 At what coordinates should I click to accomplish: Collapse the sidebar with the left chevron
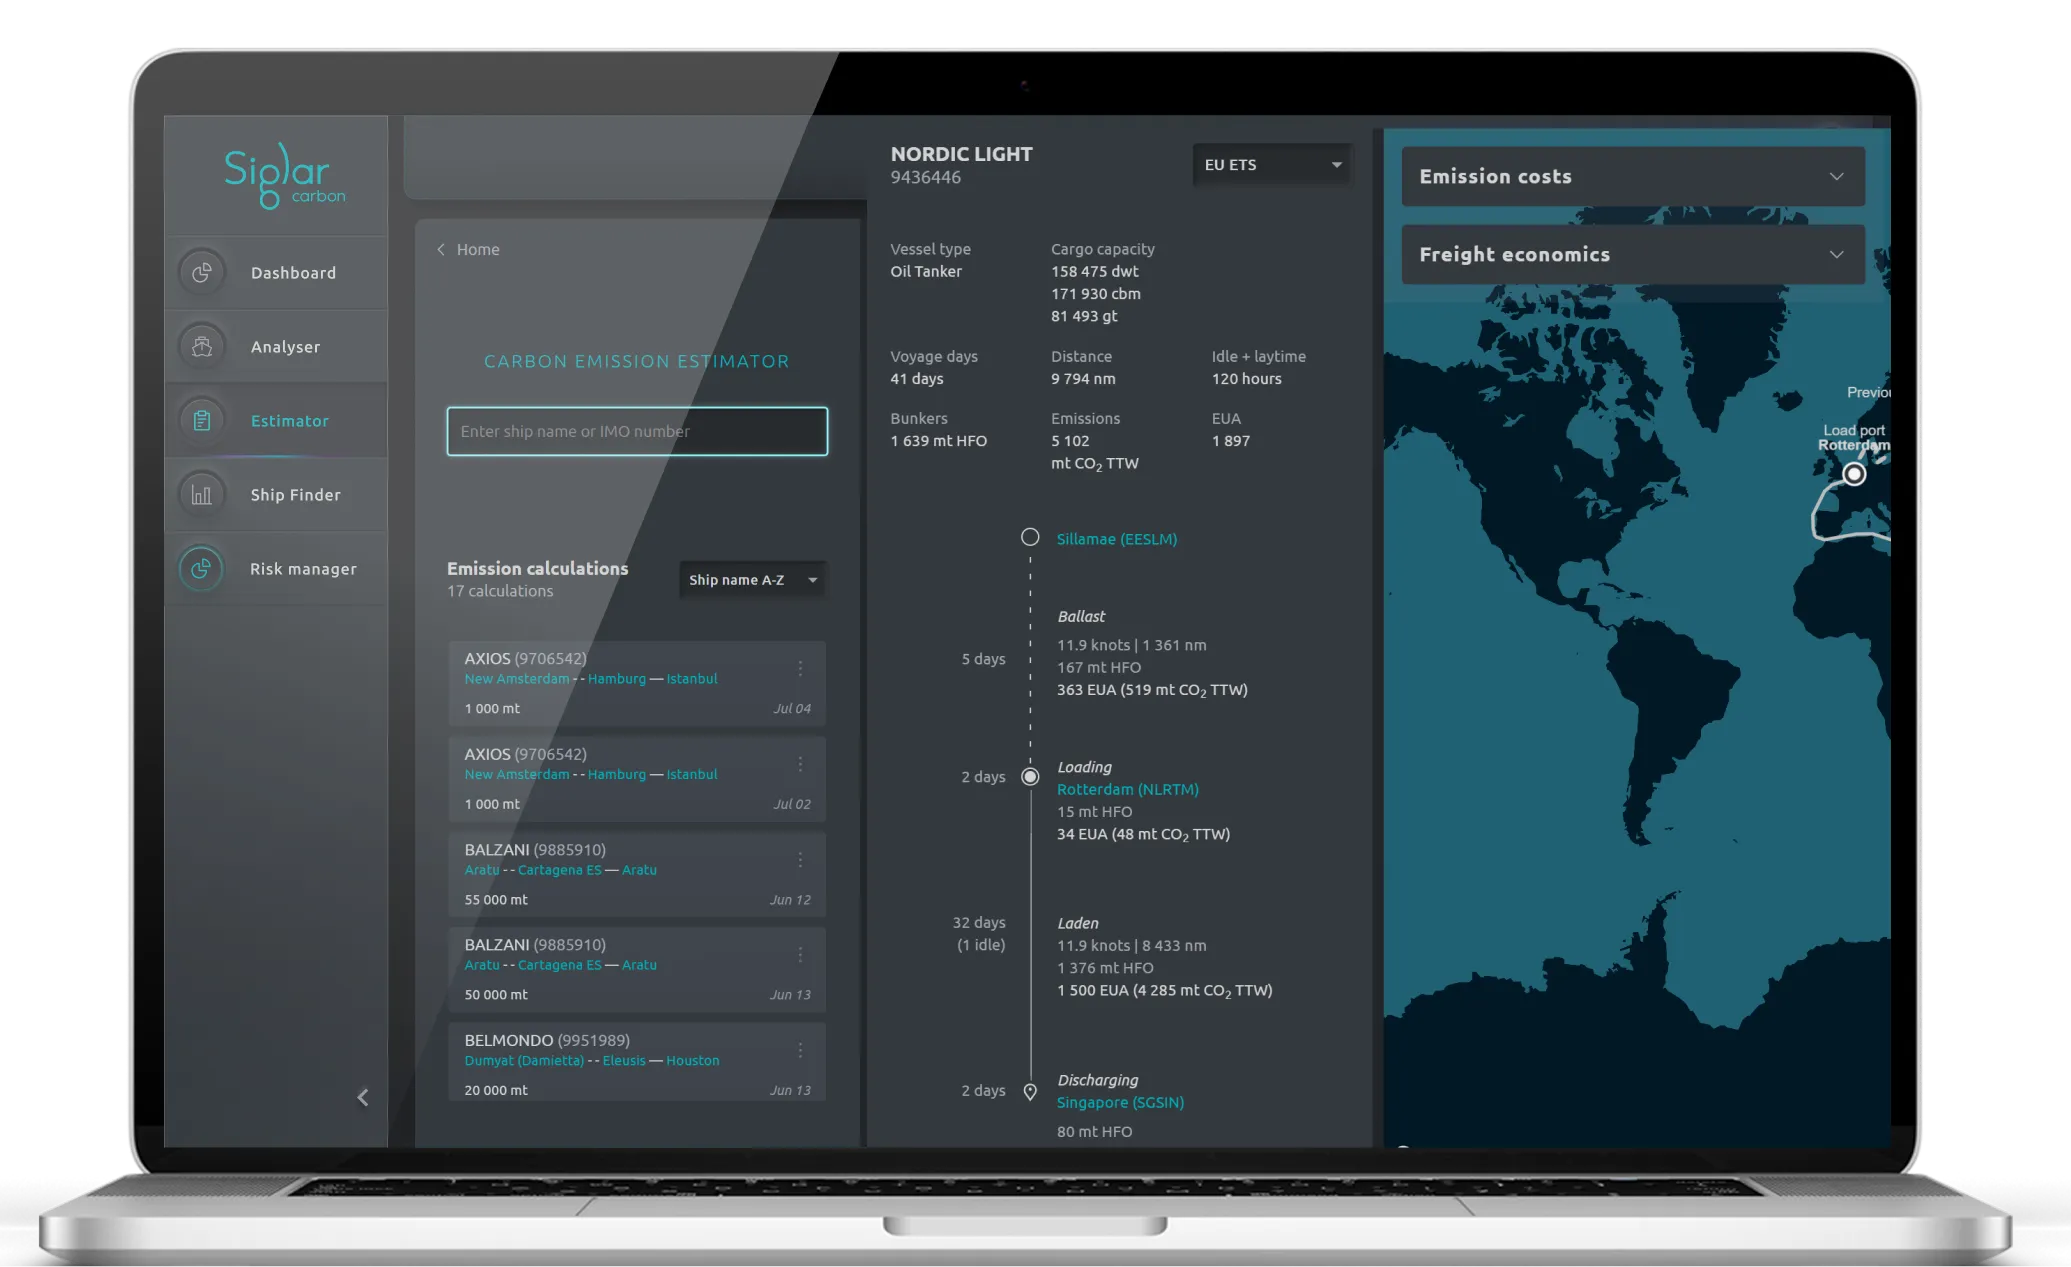click(362, 1097)
